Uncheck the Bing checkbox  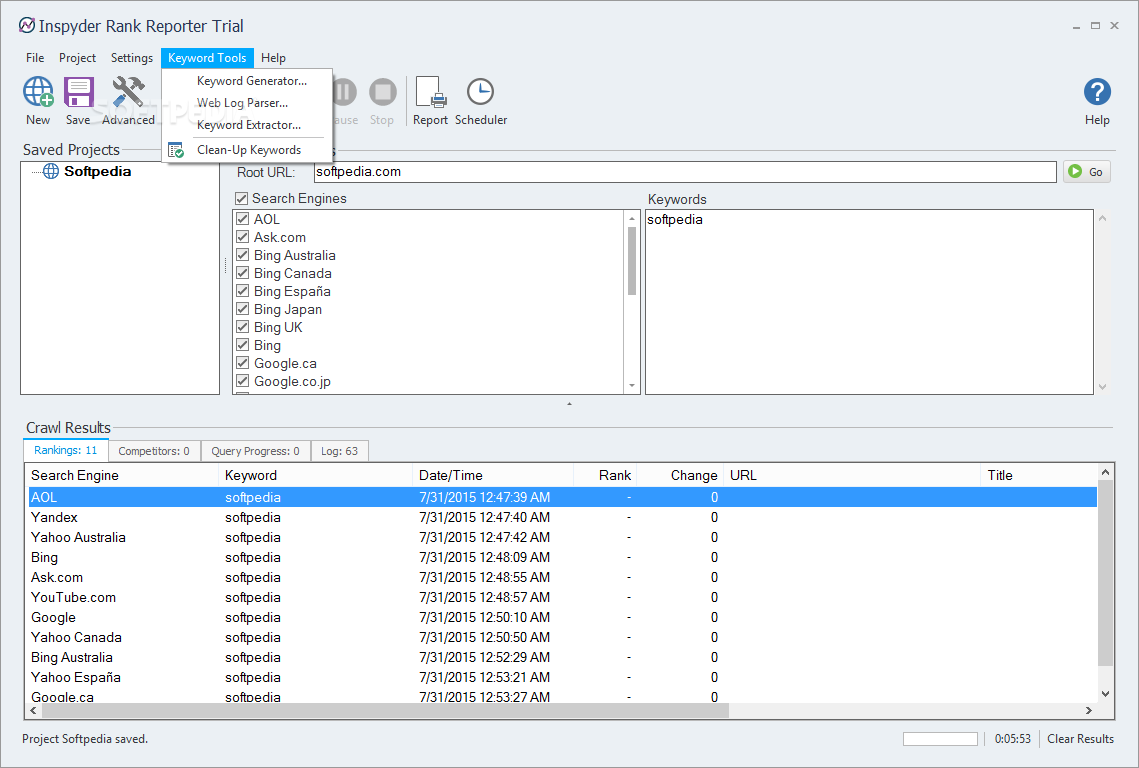pos(243,345)
